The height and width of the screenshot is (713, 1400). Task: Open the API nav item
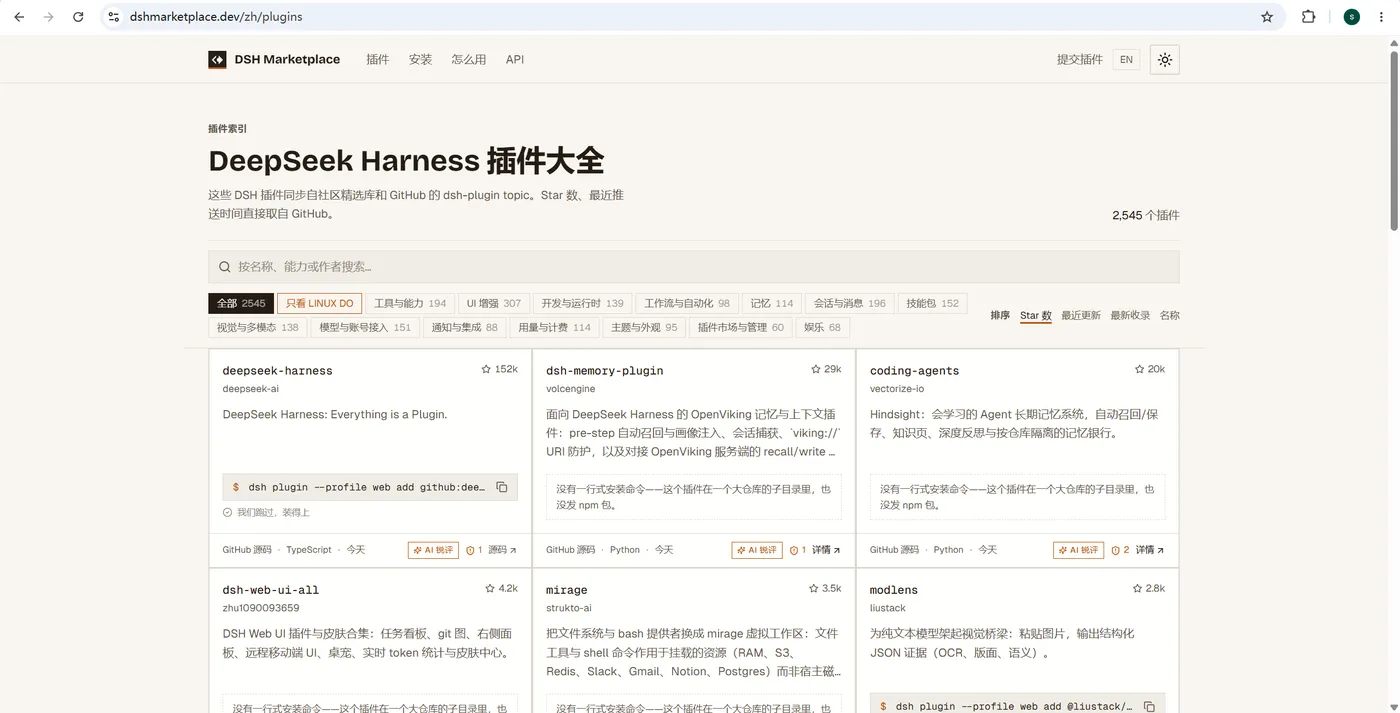coord(515,60)
